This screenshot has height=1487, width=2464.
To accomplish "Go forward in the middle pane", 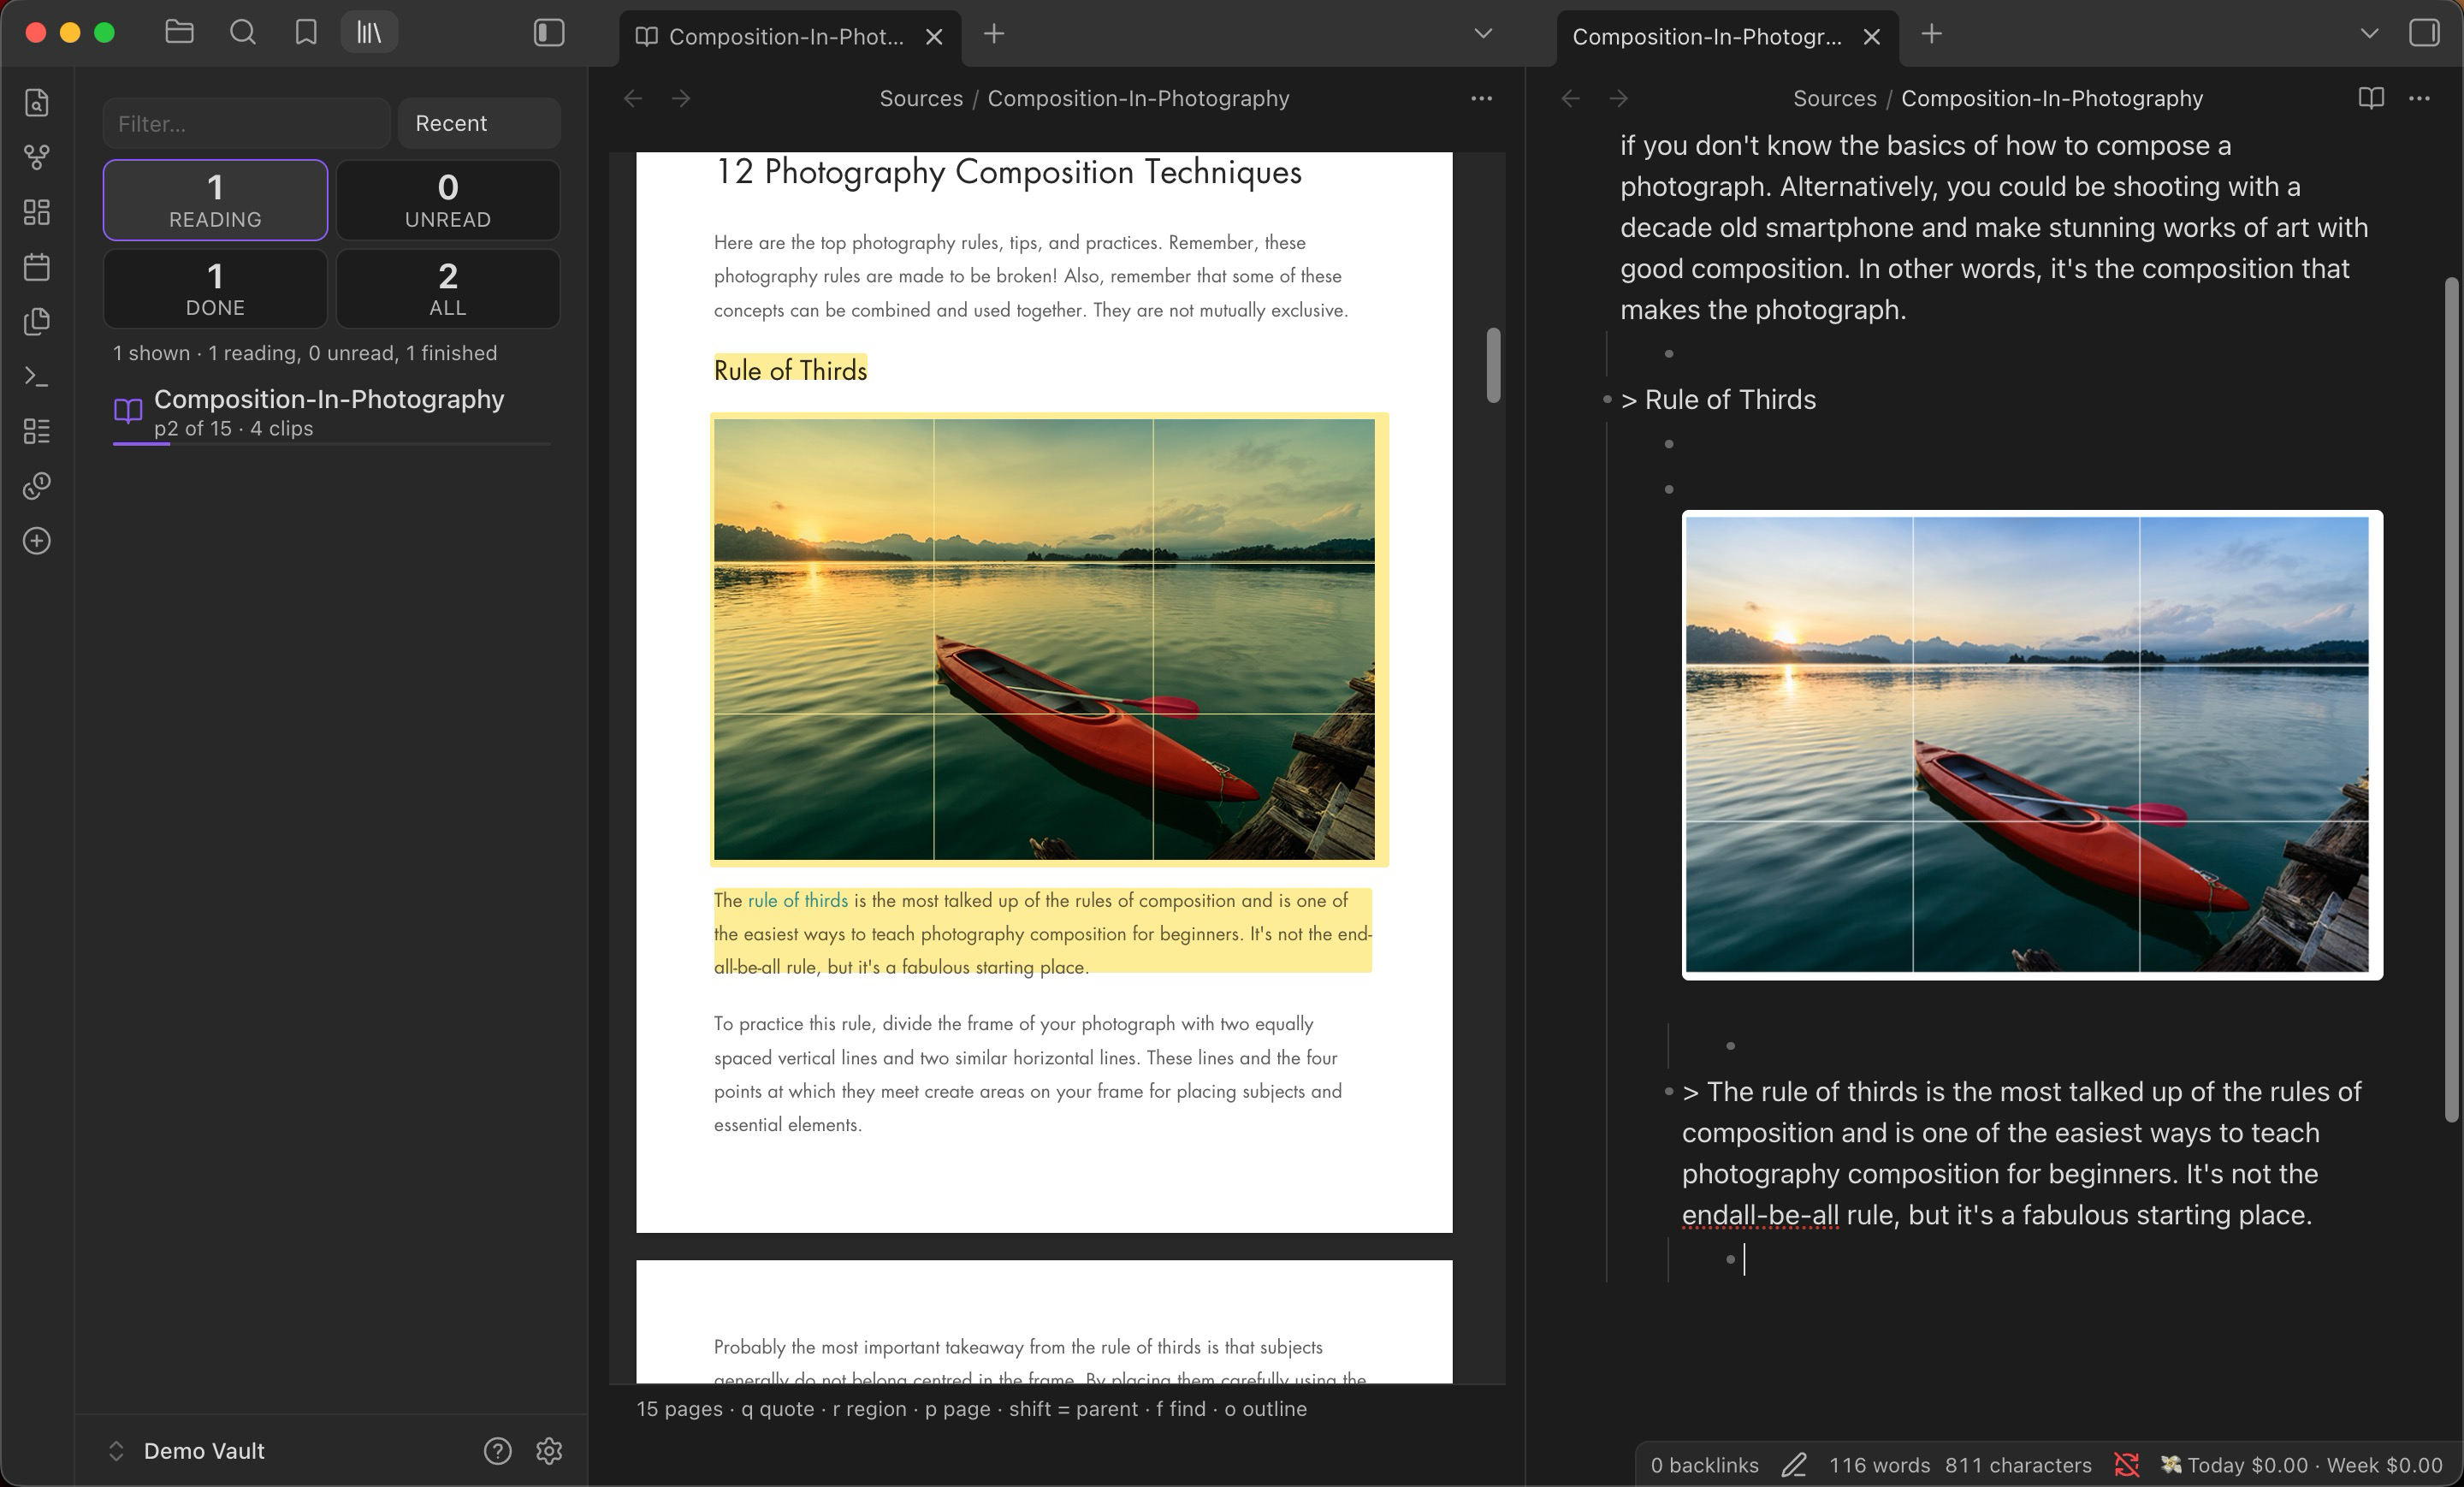I will [681, 98].
